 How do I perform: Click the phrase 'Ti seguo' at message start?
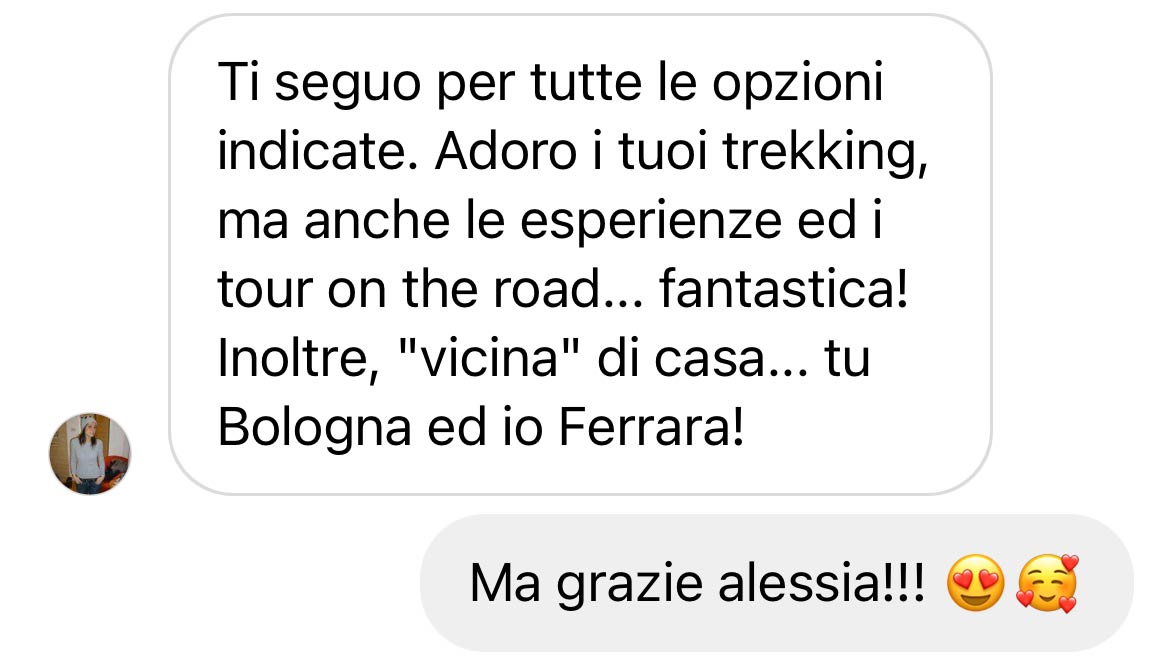tap(319, 83)
